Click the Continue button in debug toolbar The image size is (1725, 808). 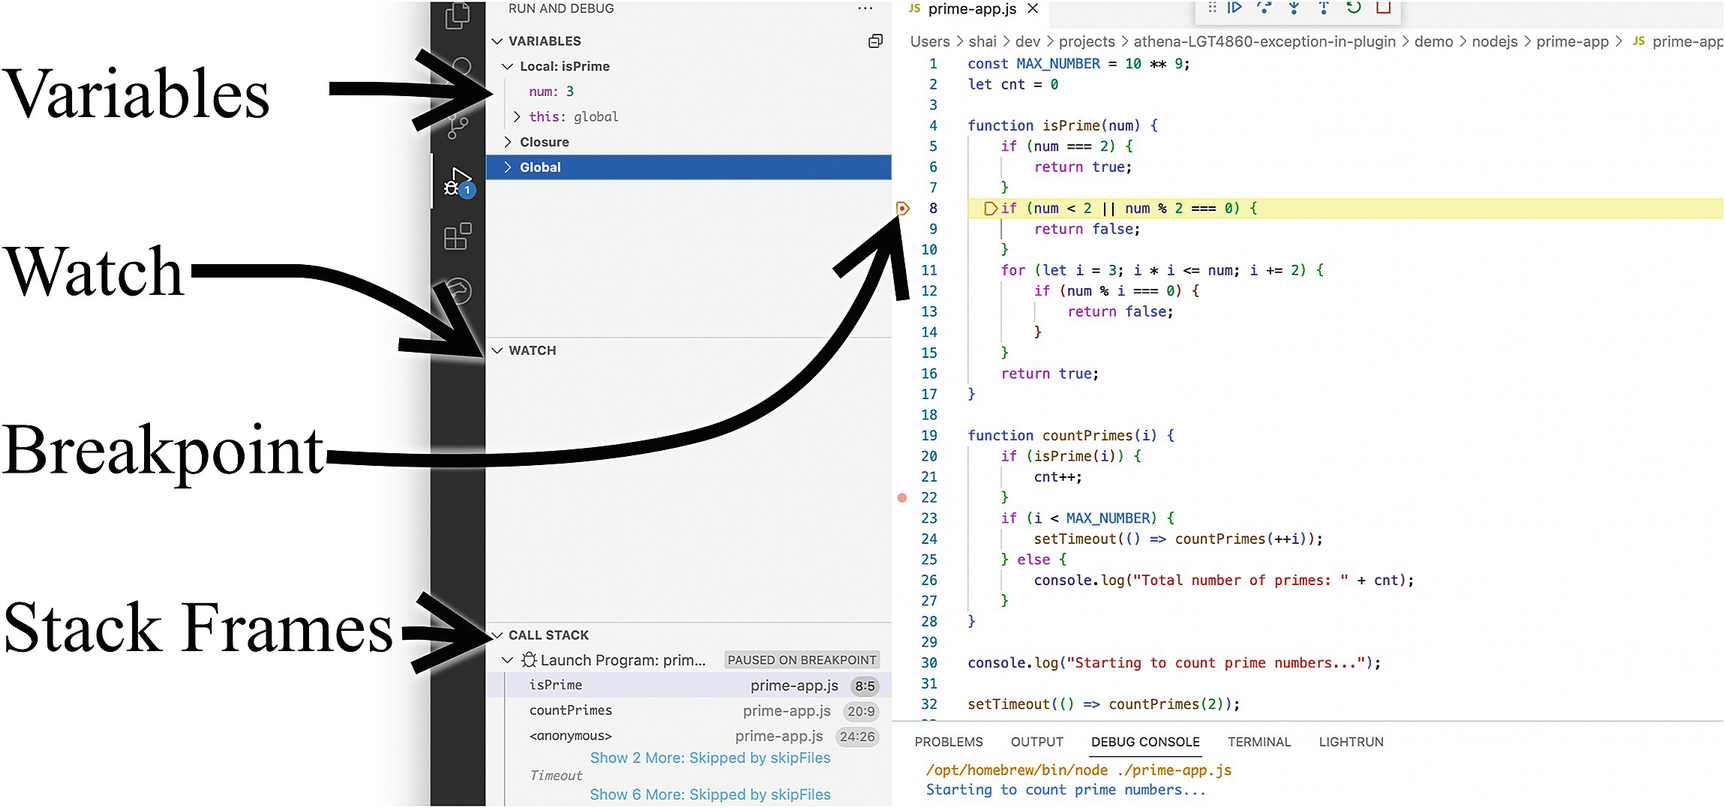tap(1235, 8)
